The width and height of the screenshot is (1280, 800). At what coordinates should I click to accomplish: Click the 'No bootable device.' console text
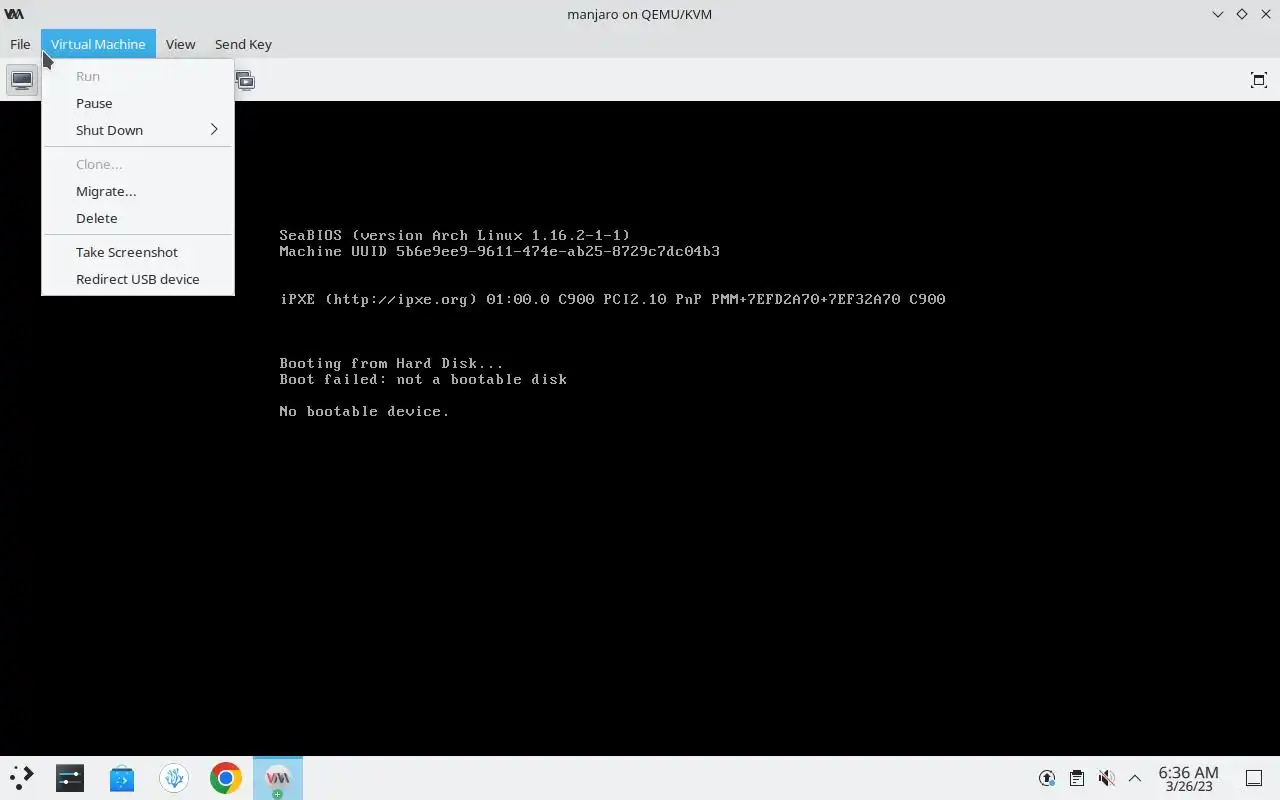364,411
